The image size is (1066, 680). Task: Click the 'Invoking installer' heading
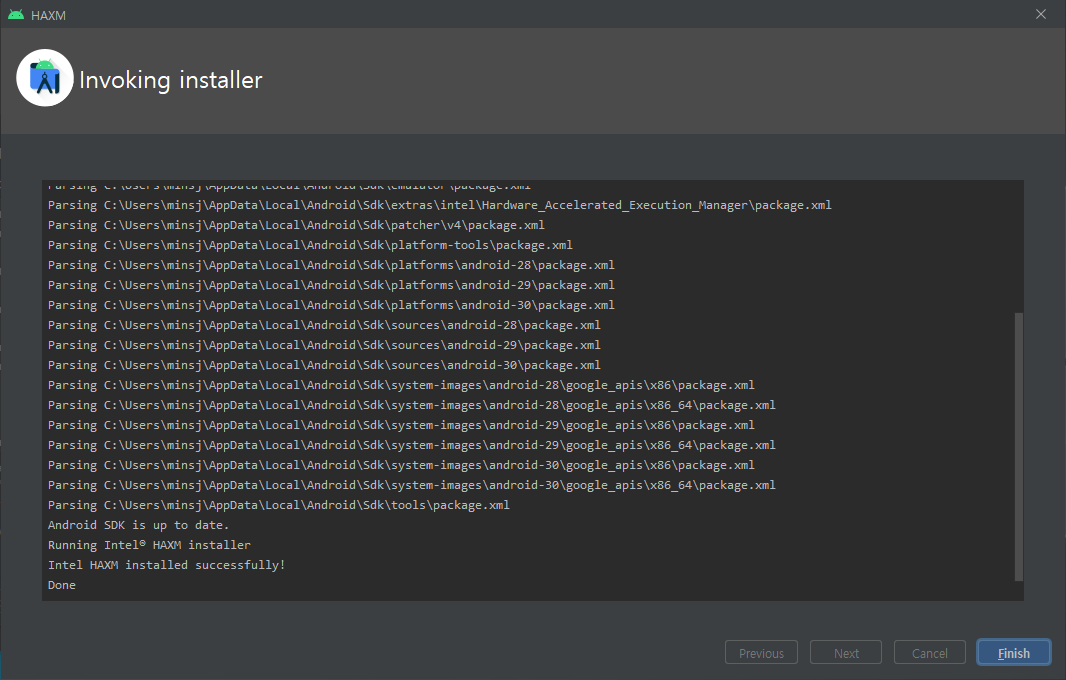(171, 80)
